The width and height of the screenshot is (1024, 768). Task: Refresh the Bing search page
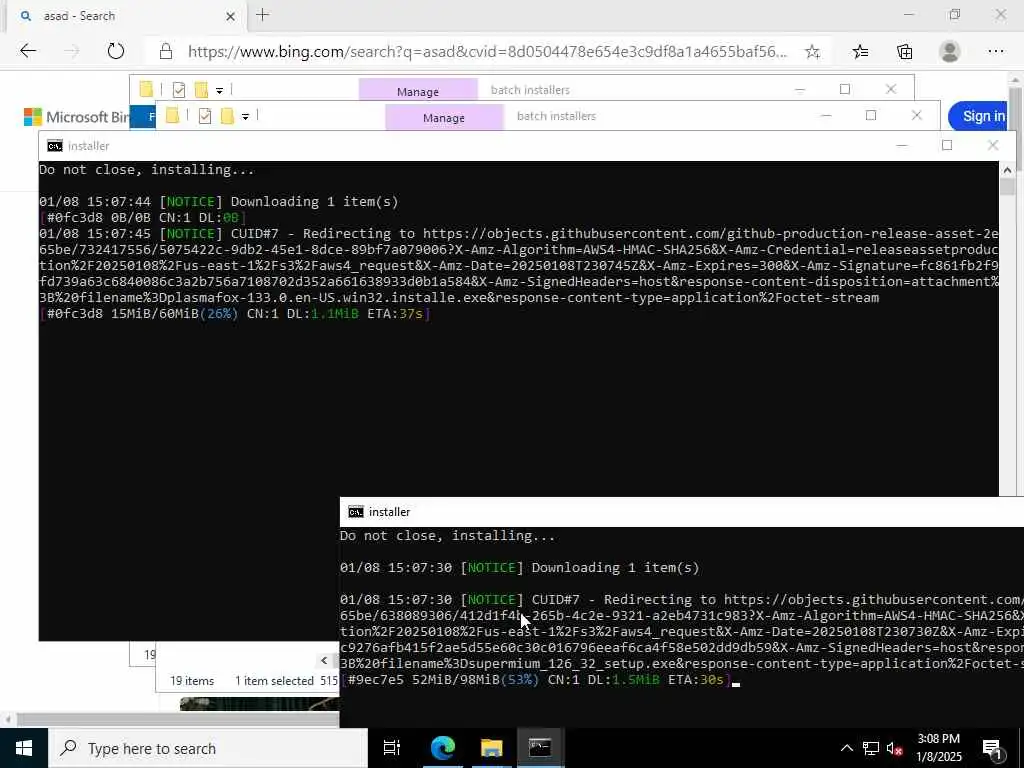(116, 51)
